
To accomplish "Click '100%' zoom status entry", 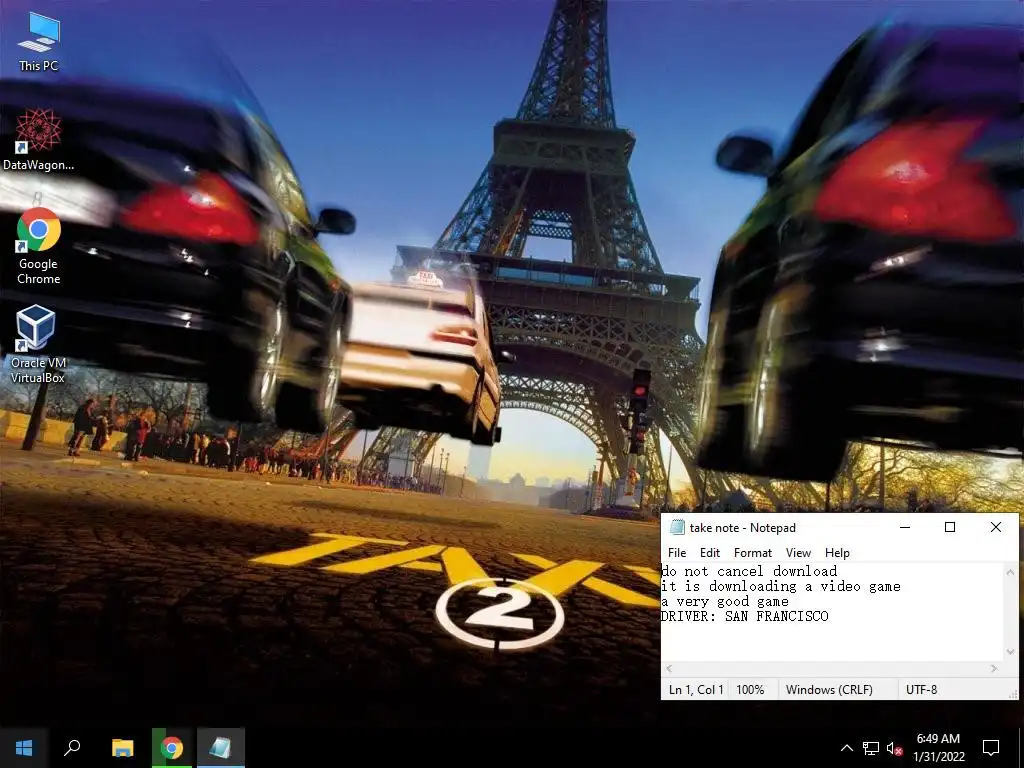I will tap(750, 690).
